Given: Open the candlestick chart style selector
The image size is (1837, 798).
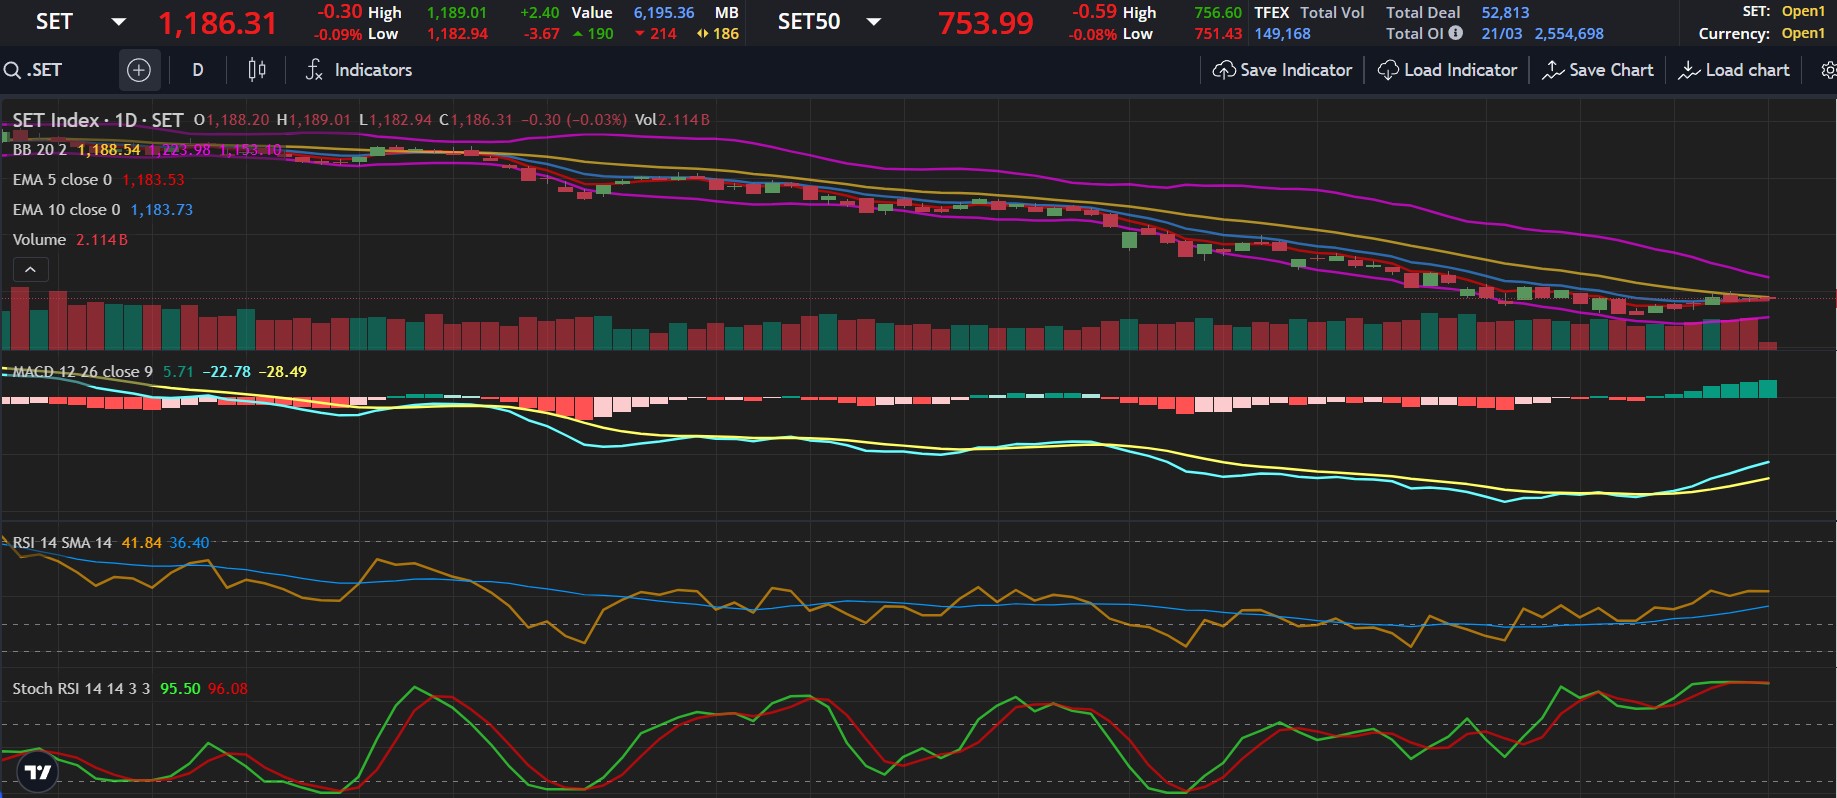Looking at the screenshot, I should tap(257, 70).
